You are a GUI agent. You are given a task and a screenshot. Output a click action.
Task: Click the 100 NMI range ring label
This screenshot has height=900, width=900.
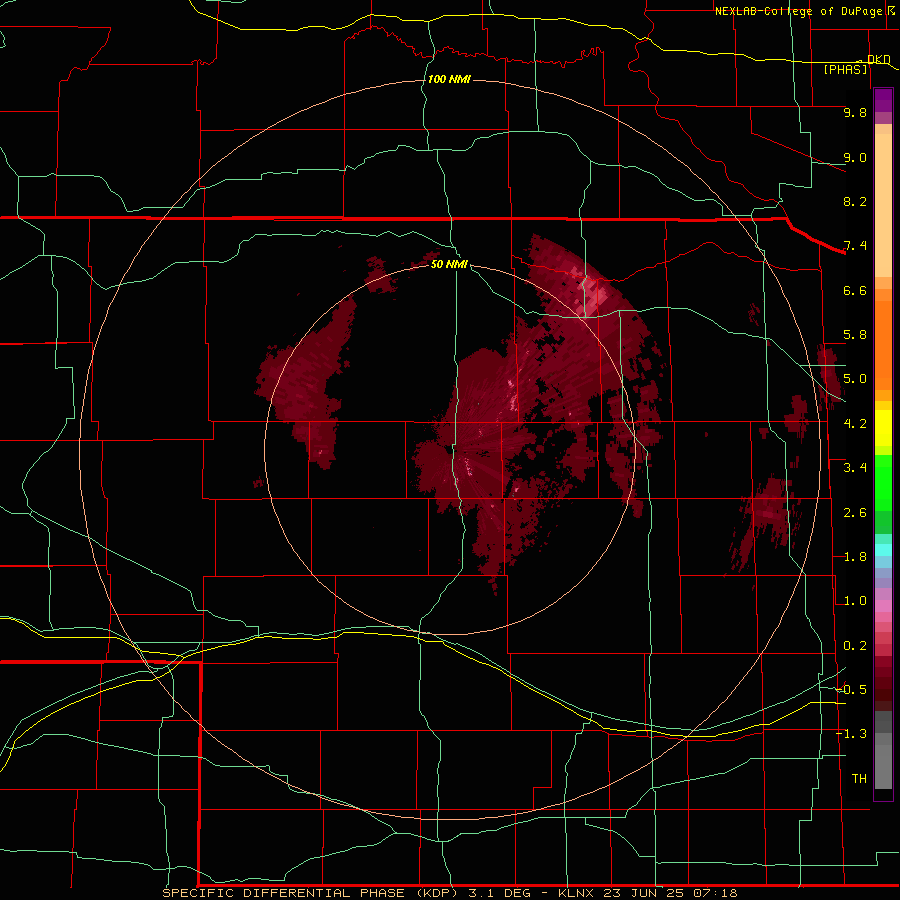point(449,79)
